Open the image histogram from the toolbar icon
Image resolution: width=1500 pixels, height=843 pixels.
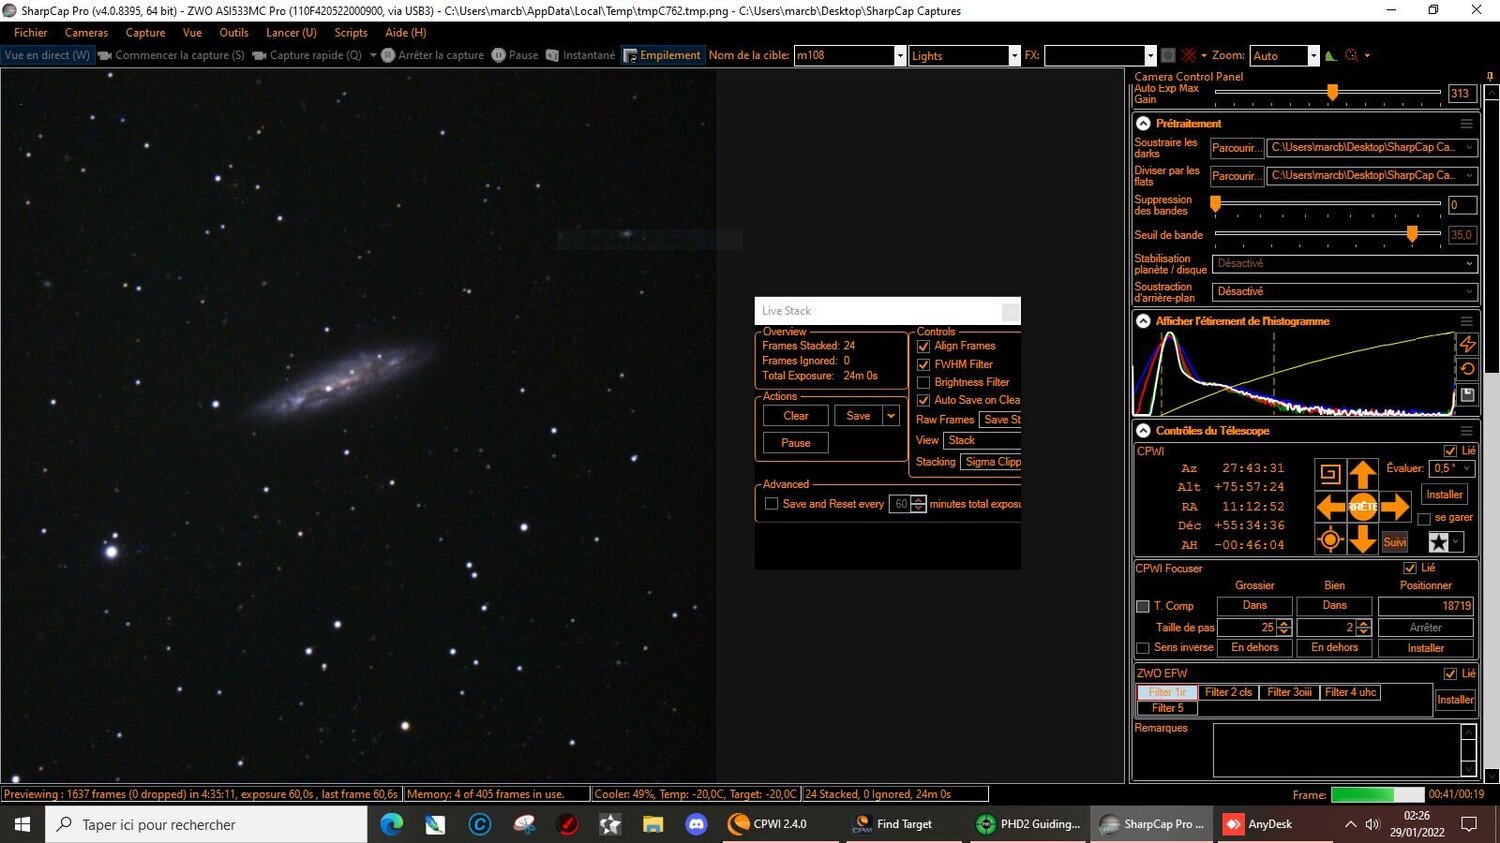[1331, 56]
